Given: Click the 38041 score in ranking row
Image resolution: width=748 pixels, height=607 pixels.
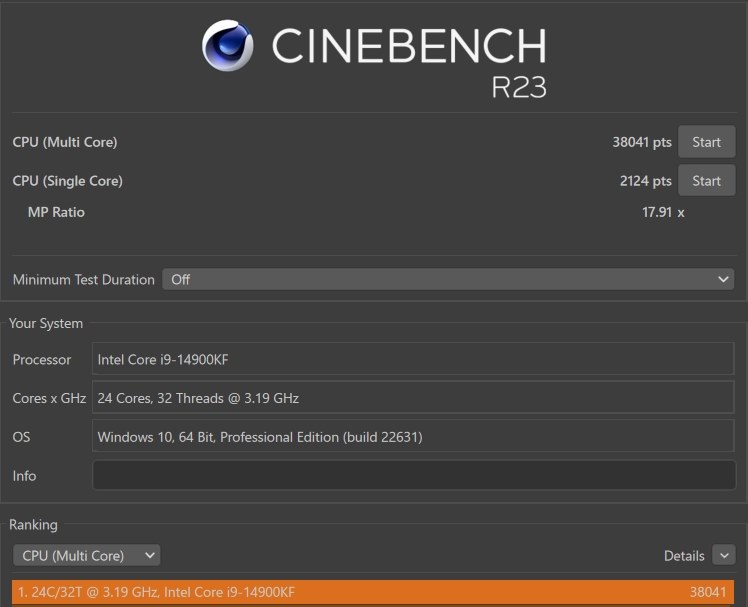Looking at the screenshot, I should click(708, 592).
